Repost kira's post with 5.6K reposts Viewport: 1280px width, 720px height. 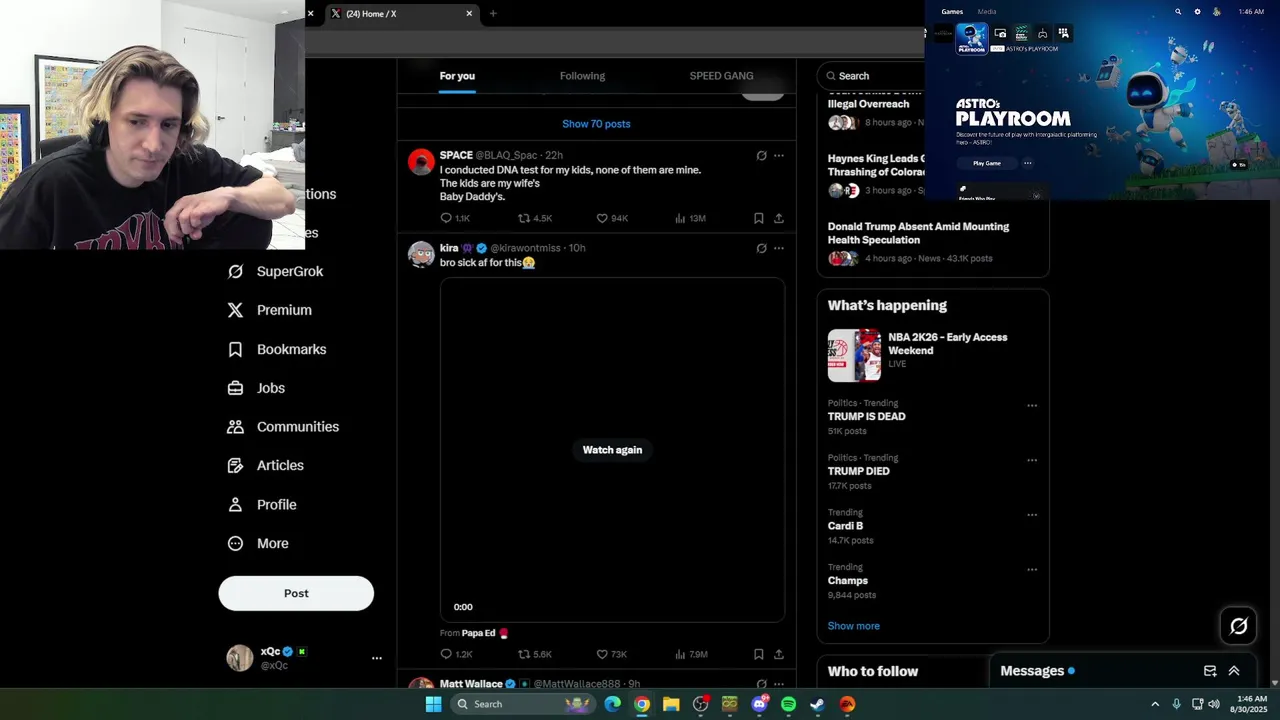pos(534,654)
